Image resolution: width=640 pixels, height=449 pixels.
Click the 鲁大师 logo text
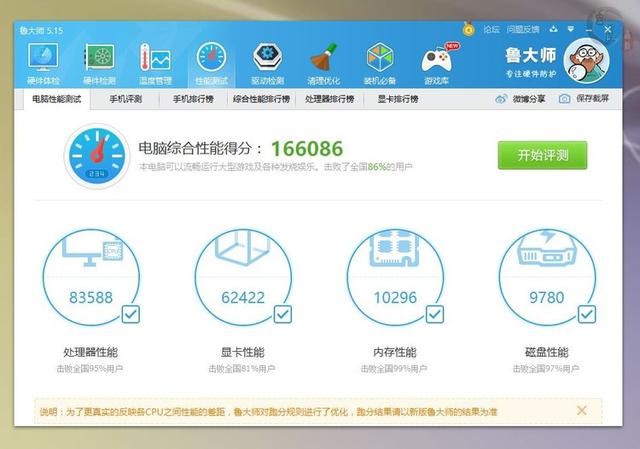pyautogui.click(x=531, y=55)
